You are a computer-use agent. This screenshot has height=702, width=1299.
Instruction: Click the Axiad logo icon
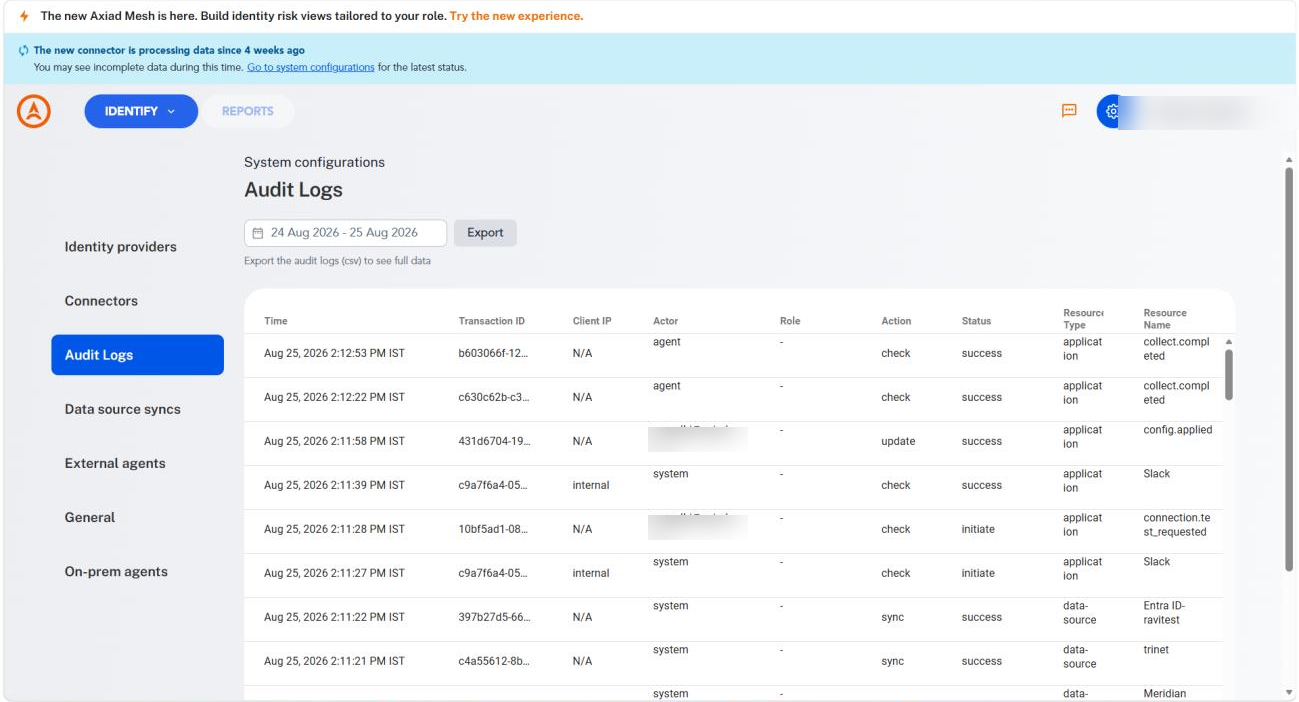coord(34,111)
